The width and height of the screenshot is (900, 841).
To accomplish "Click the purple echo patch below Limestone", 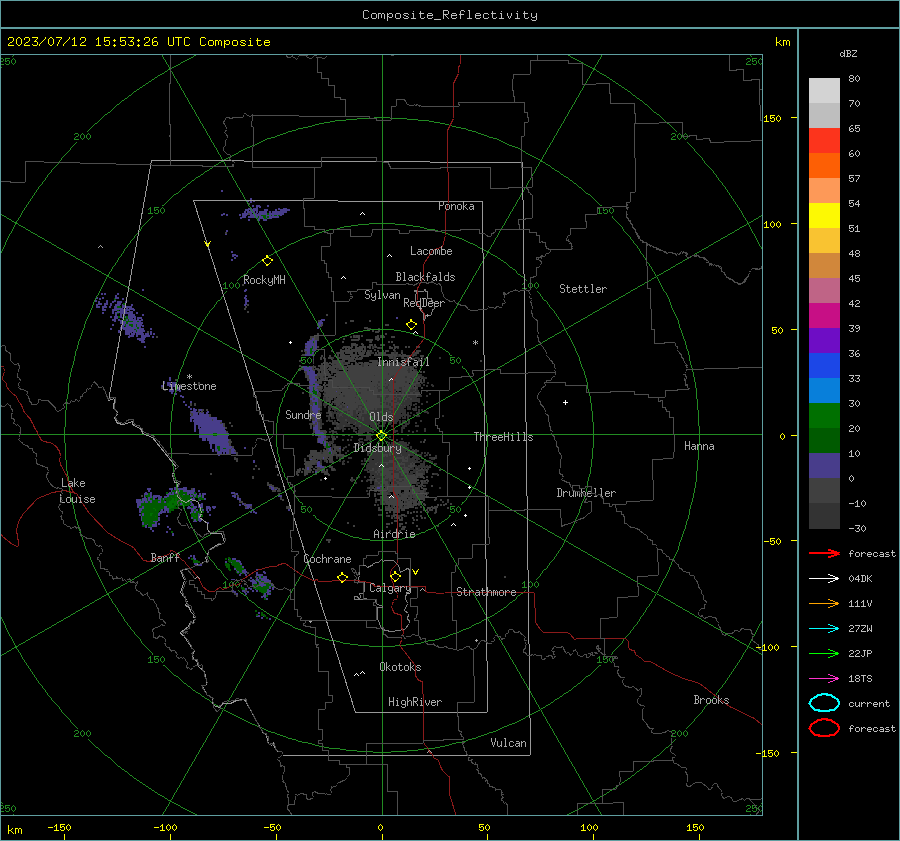I will tap(211, 431).
